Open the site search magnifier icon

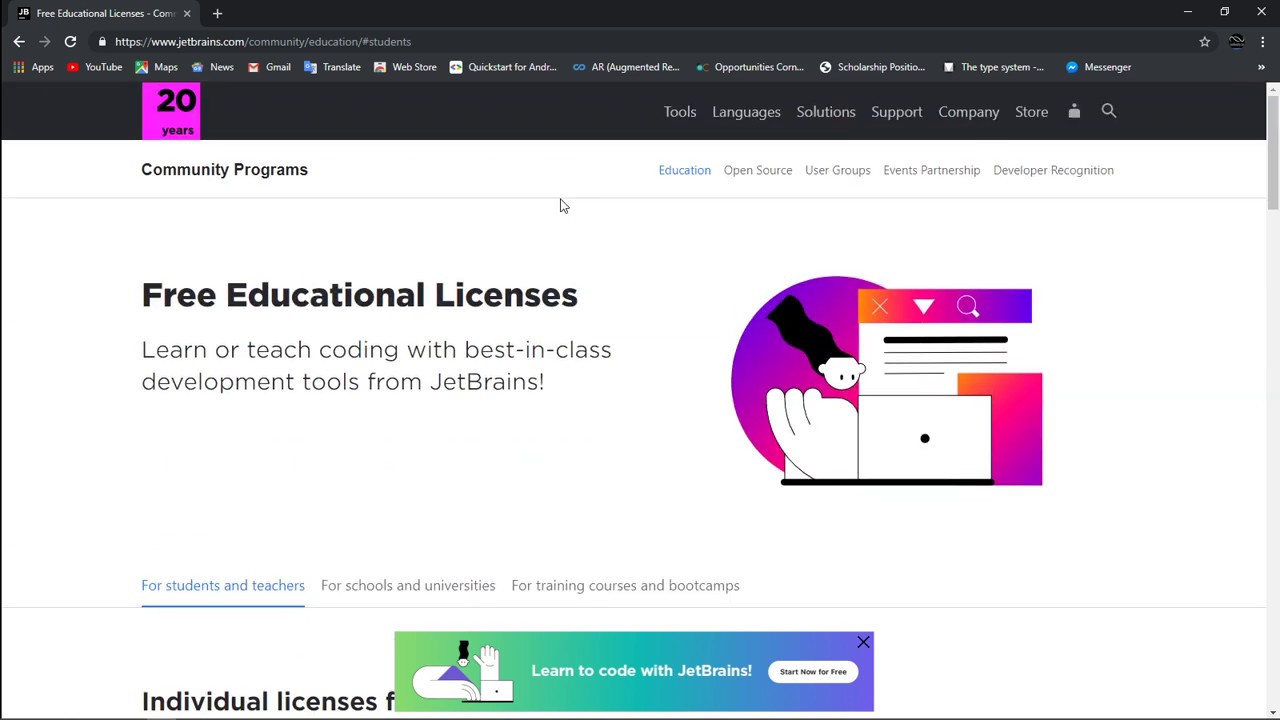click(x=1108, y=111)
